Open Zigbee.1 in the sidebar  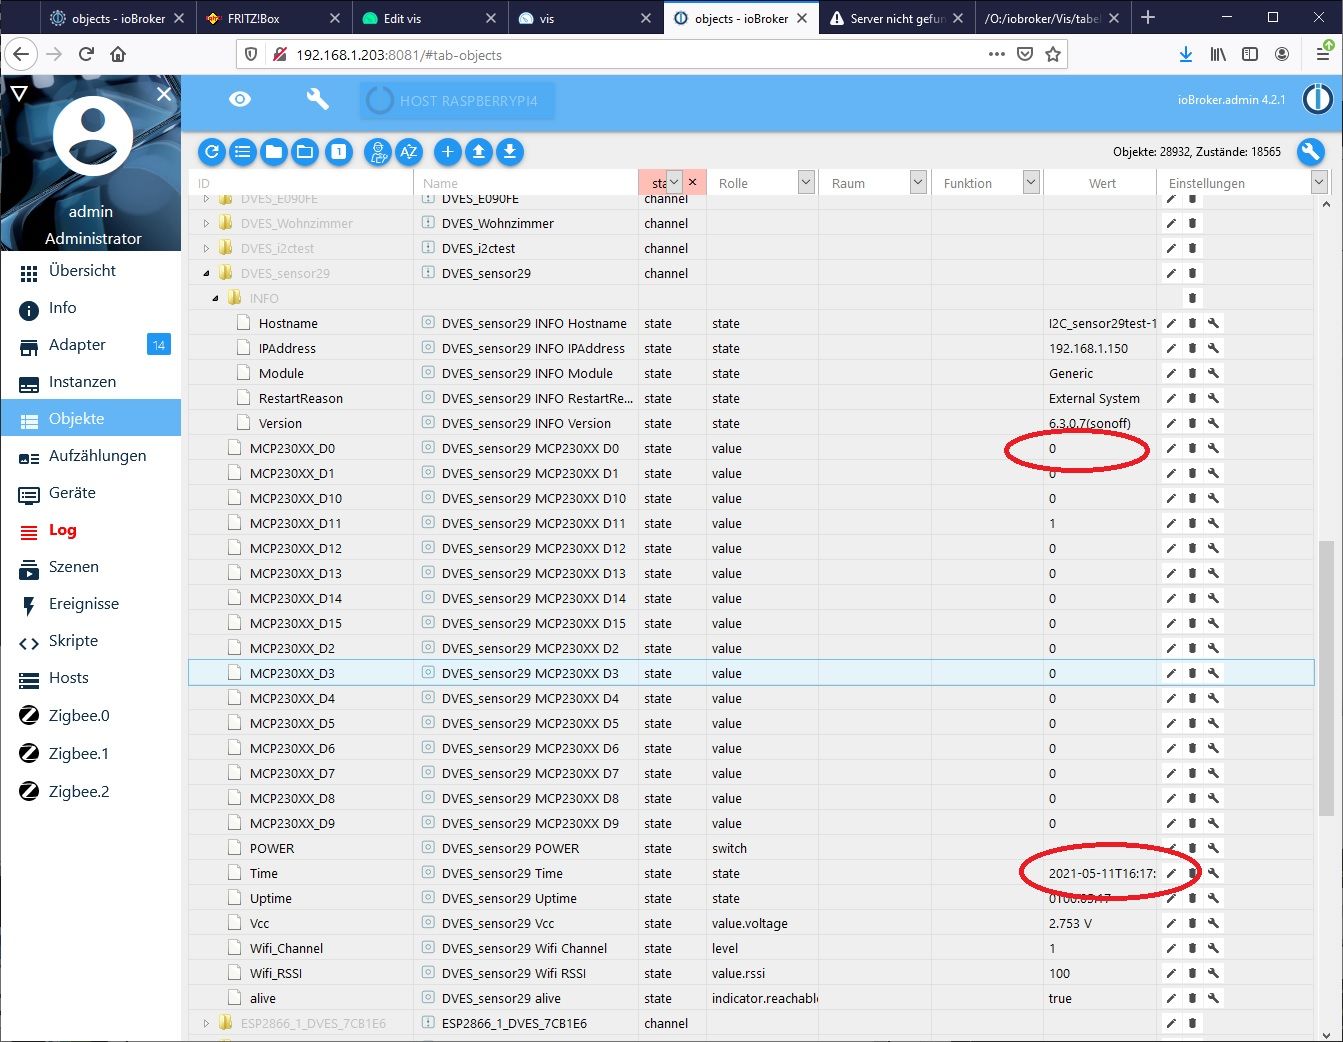(91, 754)
